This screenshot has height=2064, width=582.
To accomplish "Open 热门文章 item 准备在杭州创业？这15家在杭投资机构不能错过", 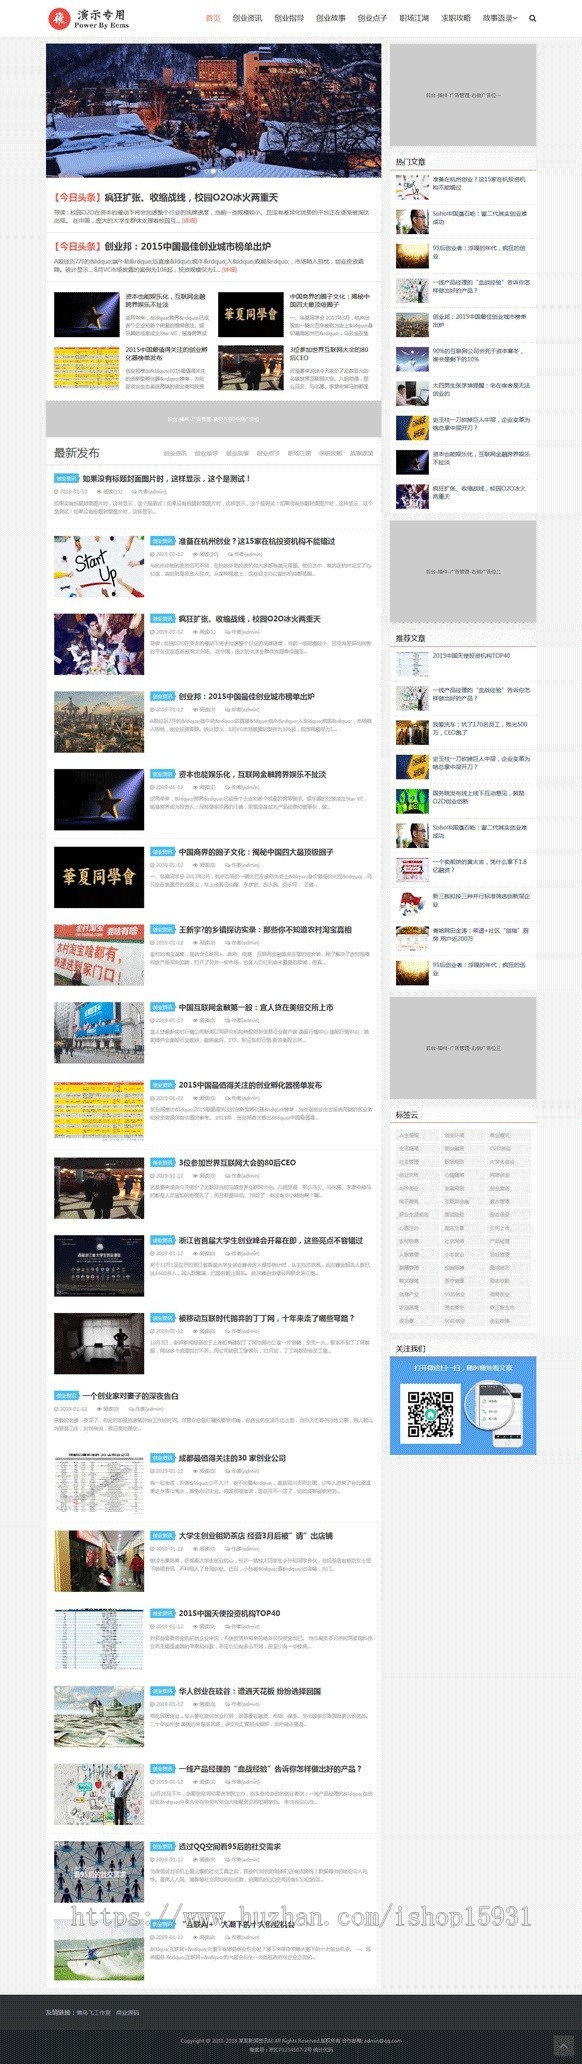I will point(479,183).
